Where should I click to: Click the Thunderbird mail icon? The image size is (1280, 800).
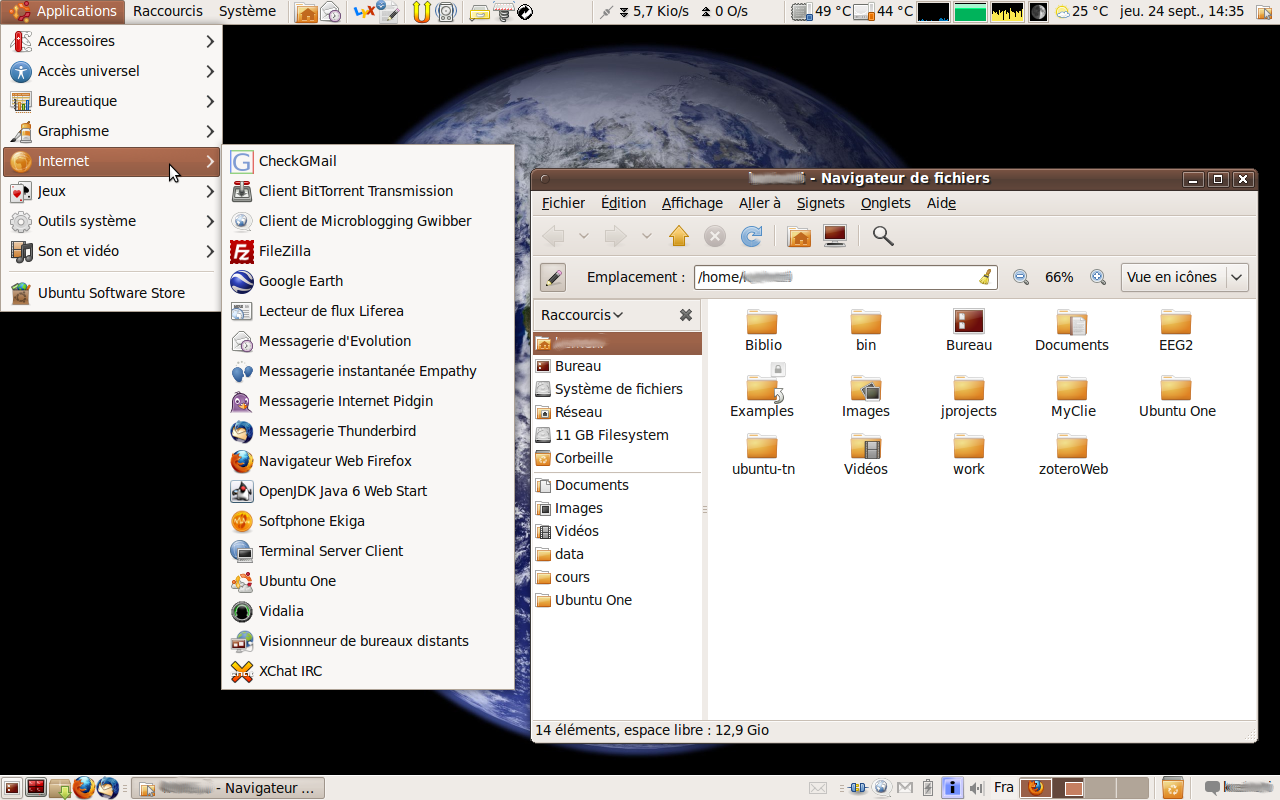[x=241, y=431]
